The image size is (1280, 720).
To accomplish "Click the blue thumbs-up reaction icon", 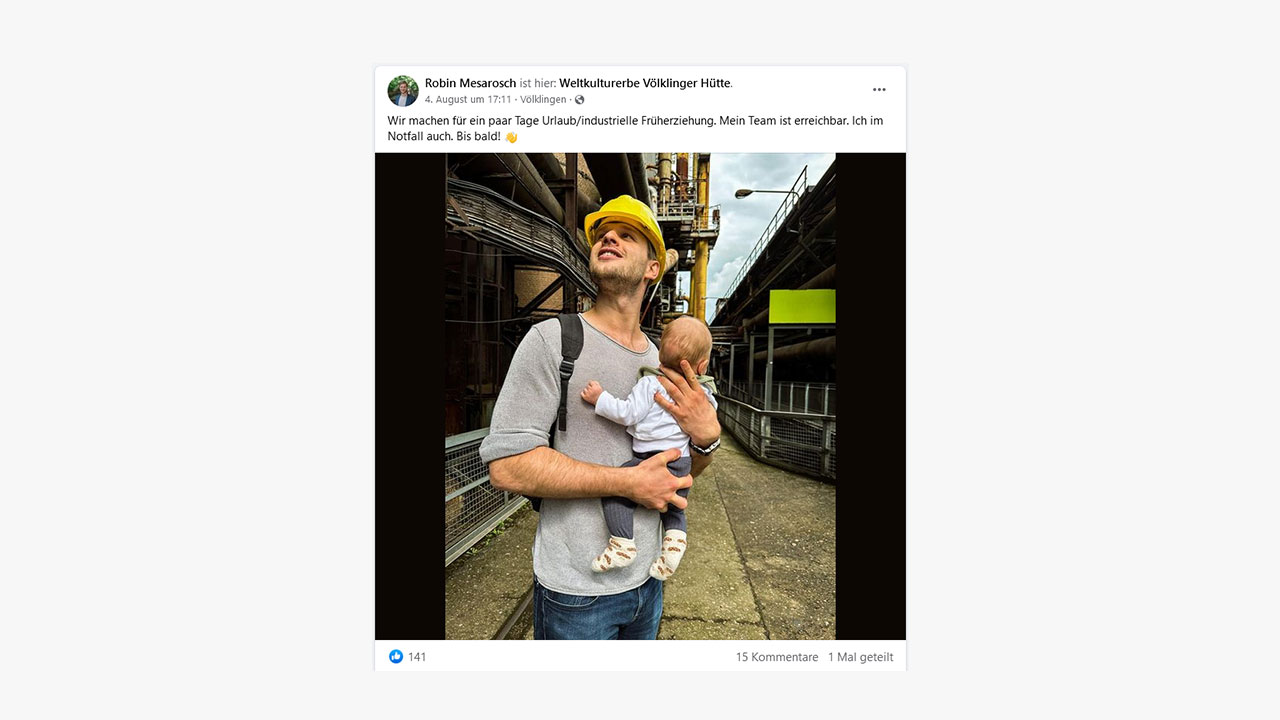I will pos(396,657).
